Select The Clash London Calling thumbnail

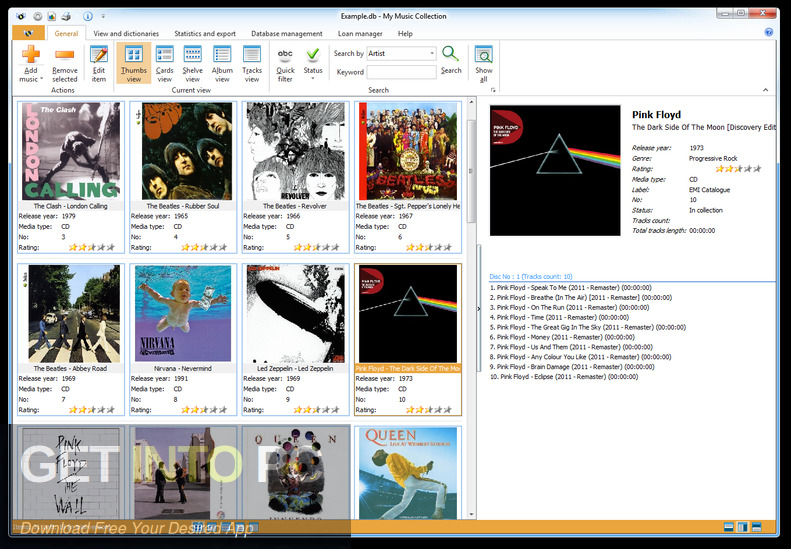pos(71,150)
